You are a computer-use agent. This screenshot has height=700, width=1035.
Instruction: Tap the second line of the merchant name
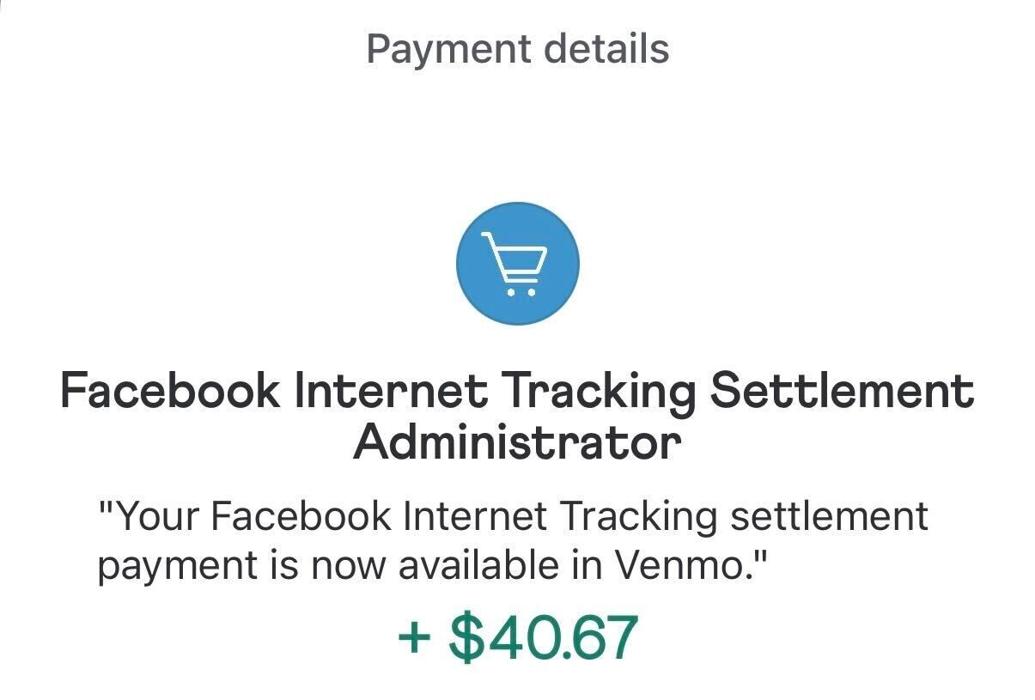point(517,442)
